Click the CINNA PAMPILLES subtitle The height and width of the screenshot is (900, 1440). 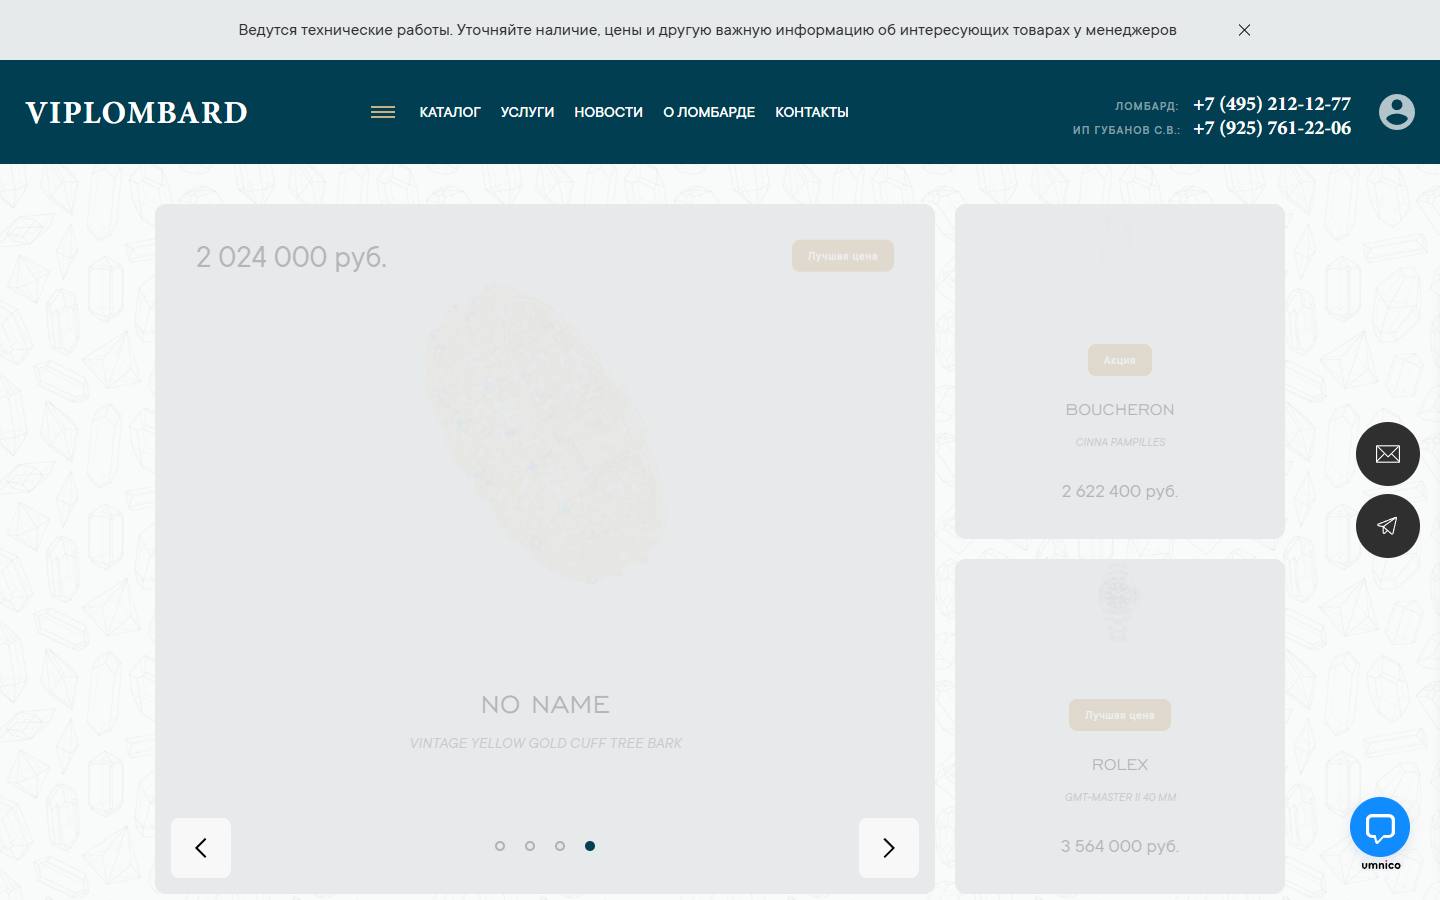coord(1120,442)
